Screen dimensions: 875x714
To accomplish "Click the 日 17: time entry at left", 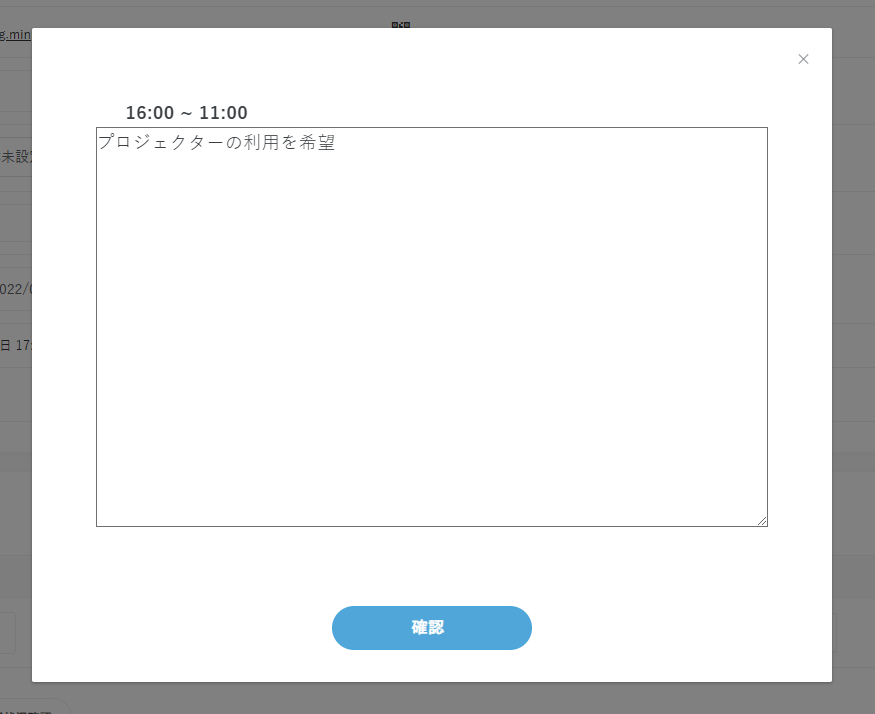I will (16, 346).
